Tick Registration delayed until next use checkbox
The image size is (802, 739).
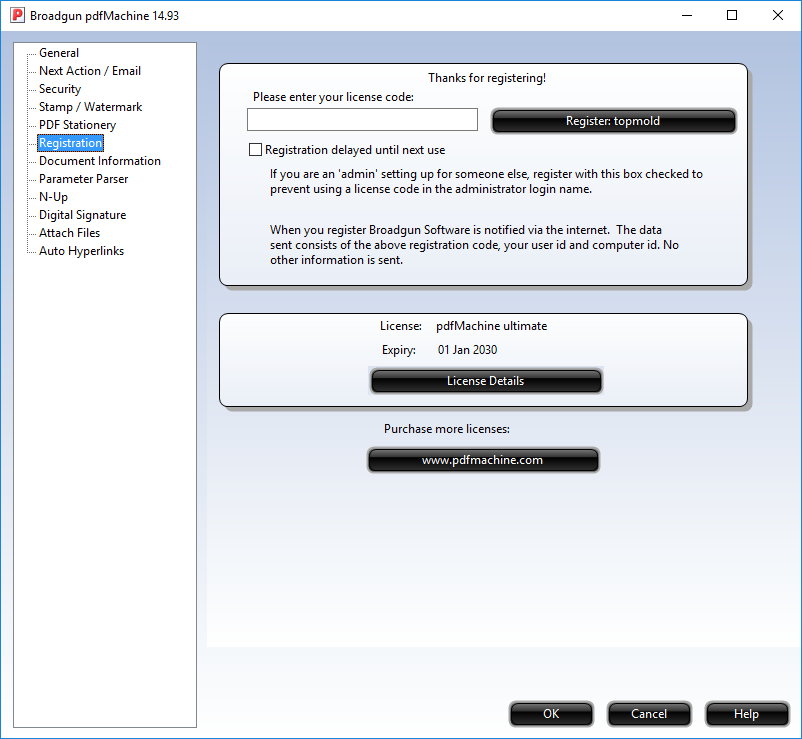pos(255,150)
